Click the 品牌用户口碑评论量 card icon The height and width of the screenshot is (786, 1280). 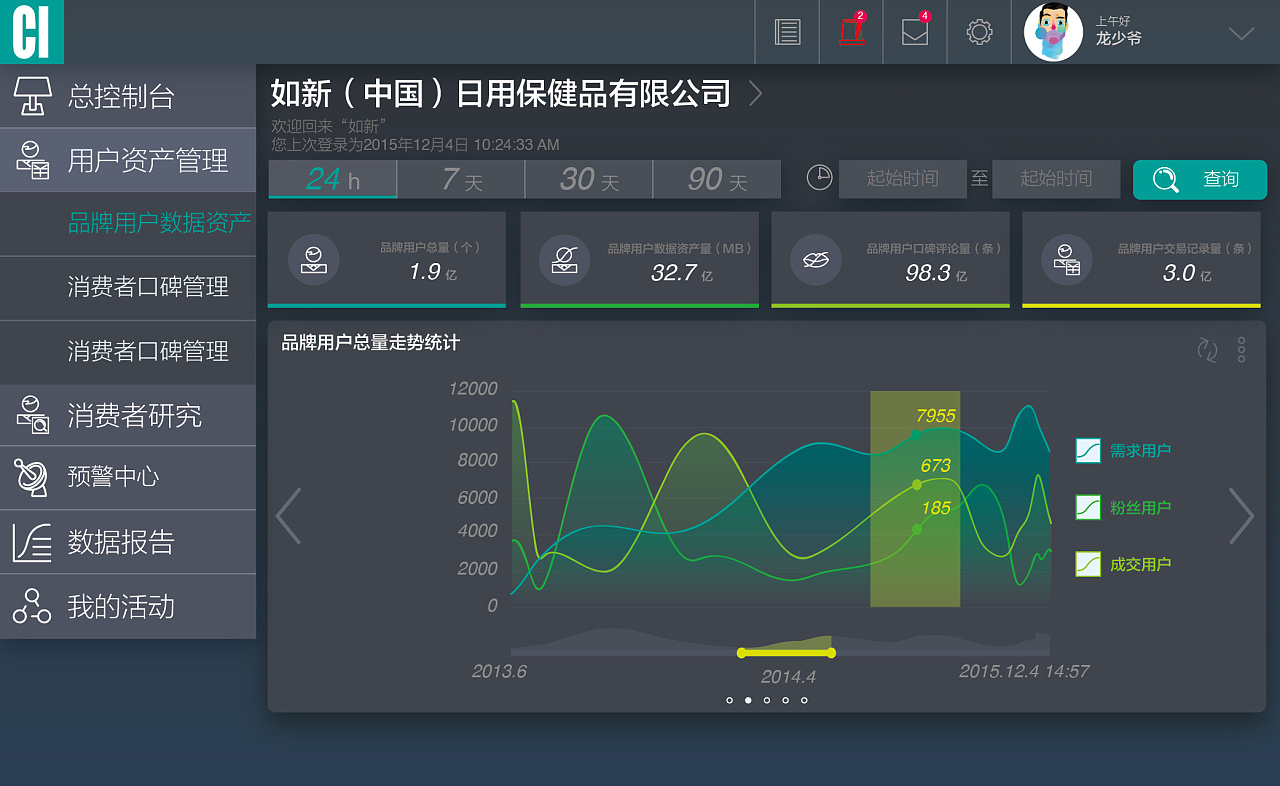coord(816,260)
